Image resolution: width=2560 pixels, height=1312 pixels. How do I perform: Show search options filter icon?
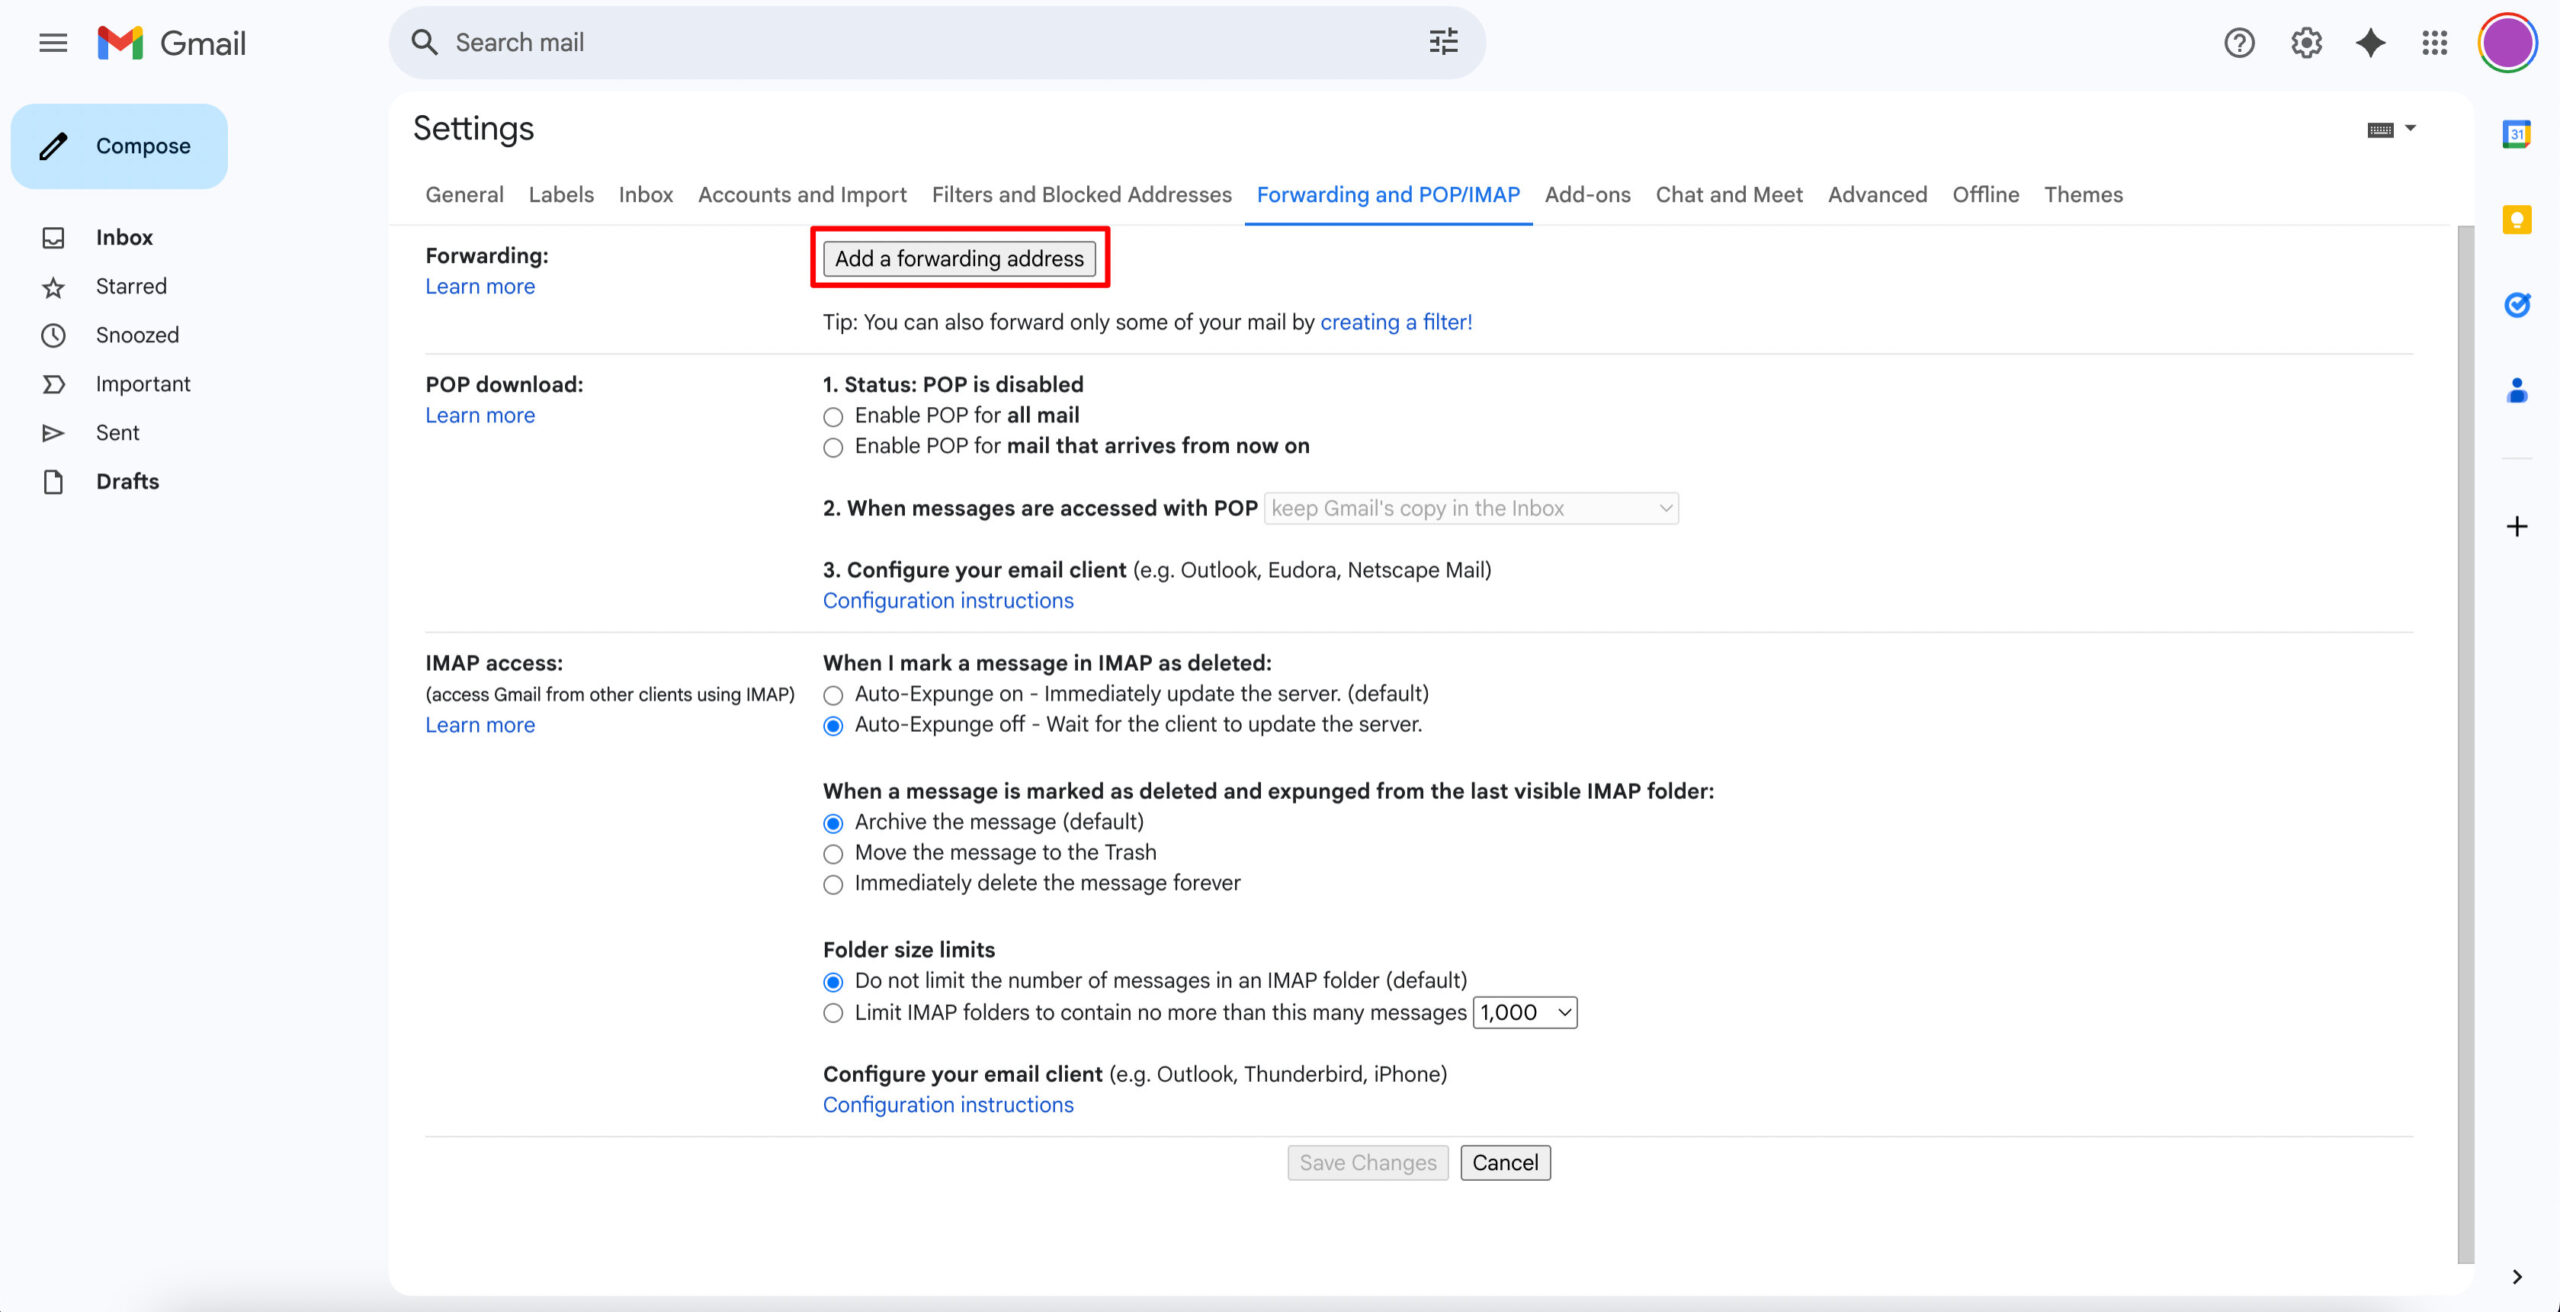coord(1443,42)
